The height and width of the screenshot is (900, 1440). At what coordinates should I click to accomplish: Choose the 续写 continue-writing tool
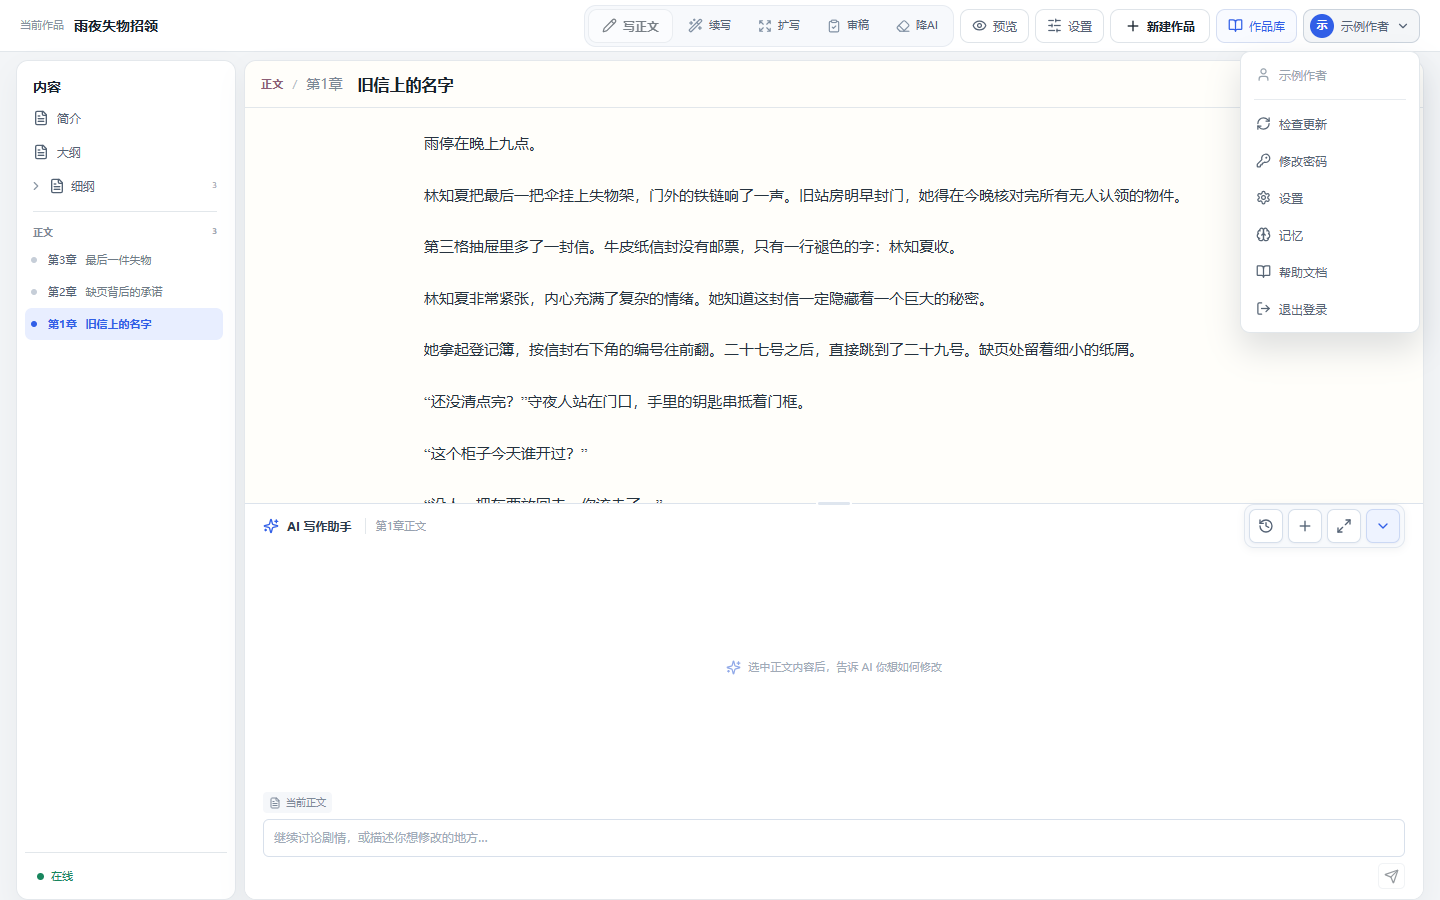[x=710, y=26]
